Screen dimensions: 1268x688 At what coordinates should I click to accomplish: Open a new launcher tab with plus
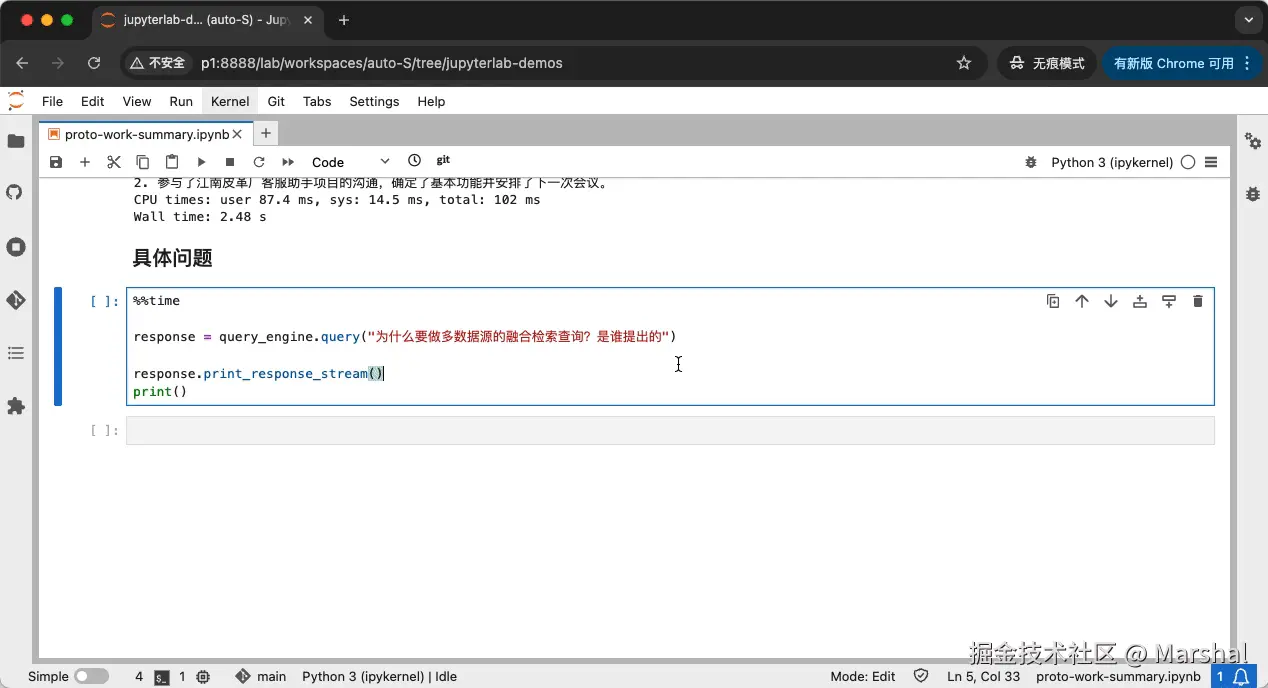coord(265,133)
